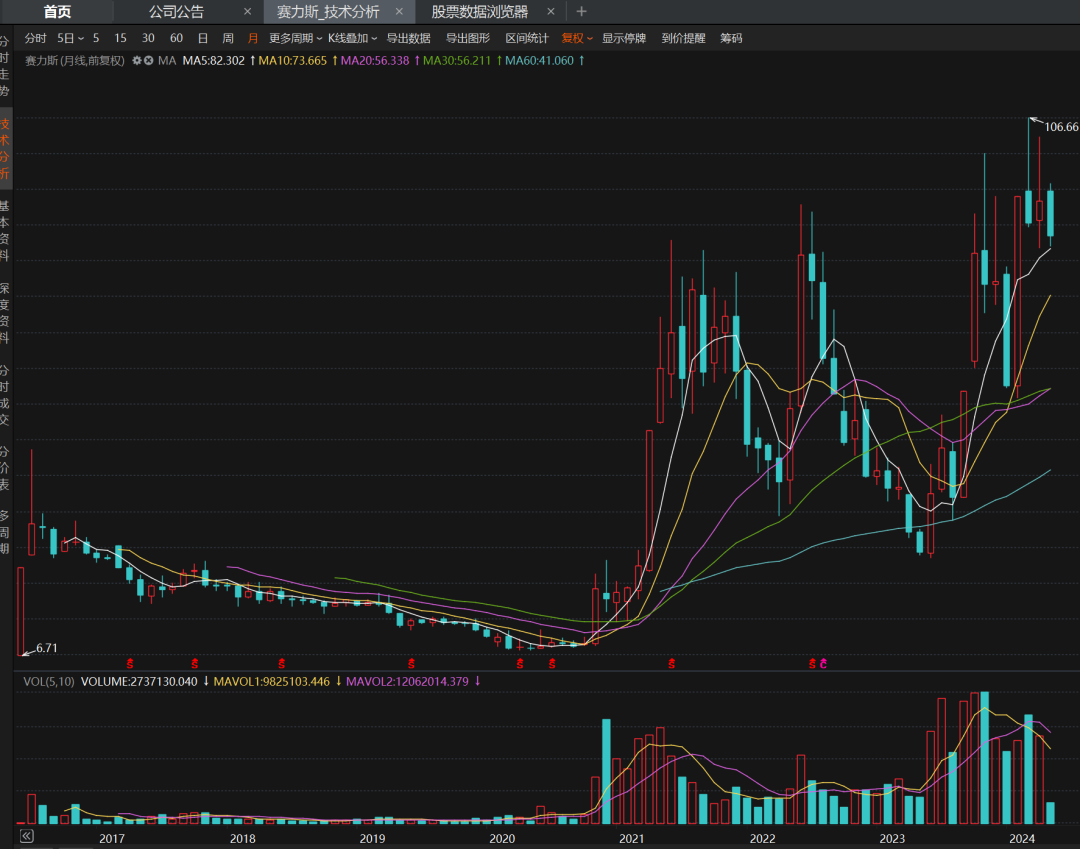This screenshot has width=1080, height=849.
Task: Click the 106.66 high price label
Action: pyautogui.click(x=1060, y=127)
